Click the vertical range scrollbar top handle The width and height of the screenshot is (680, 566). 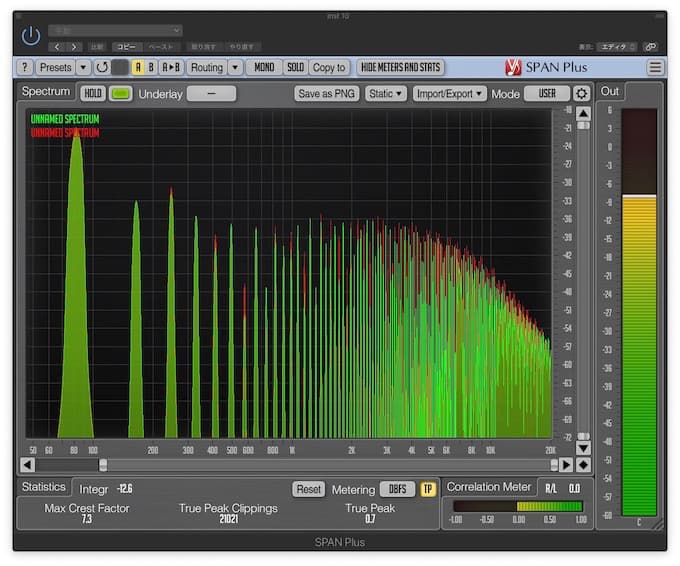pos(583,125)
